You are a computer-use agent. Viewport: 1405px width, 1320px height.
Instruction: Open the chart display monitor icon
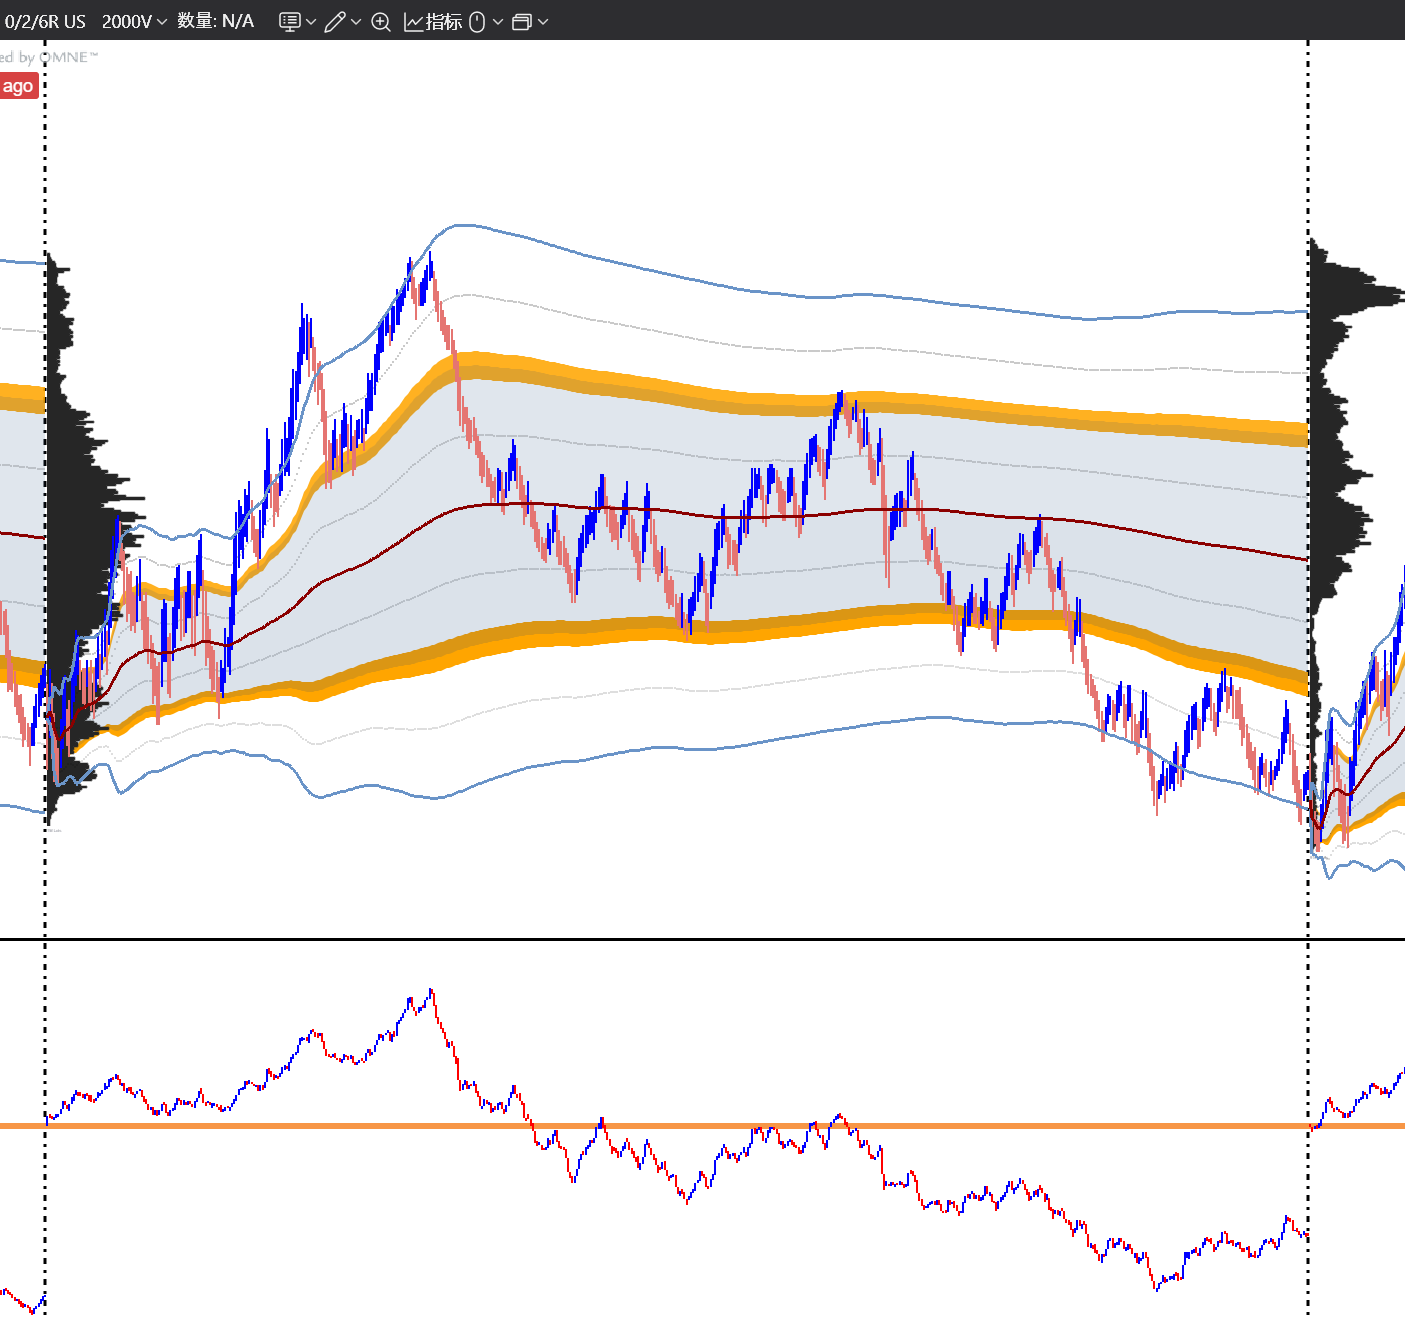click(289, 22)
